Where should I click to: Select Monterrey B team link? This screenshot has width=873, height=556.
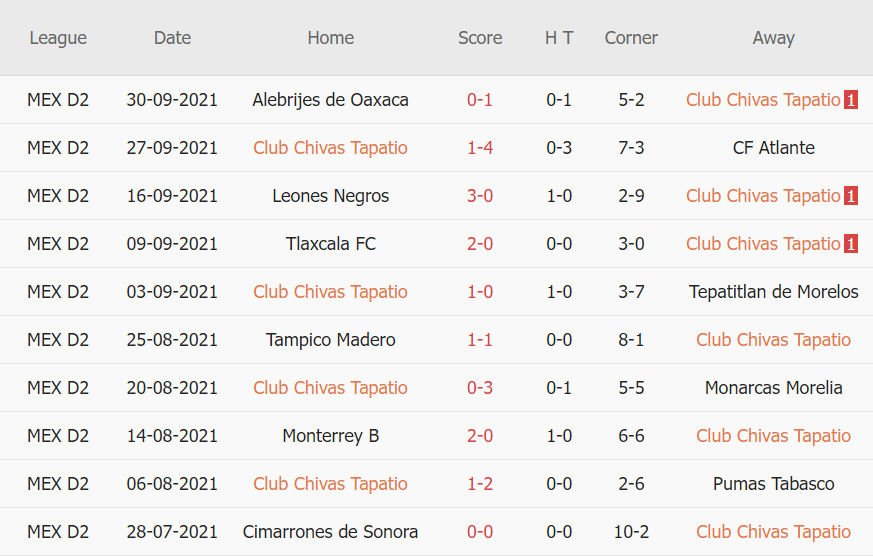coord(330,436)
